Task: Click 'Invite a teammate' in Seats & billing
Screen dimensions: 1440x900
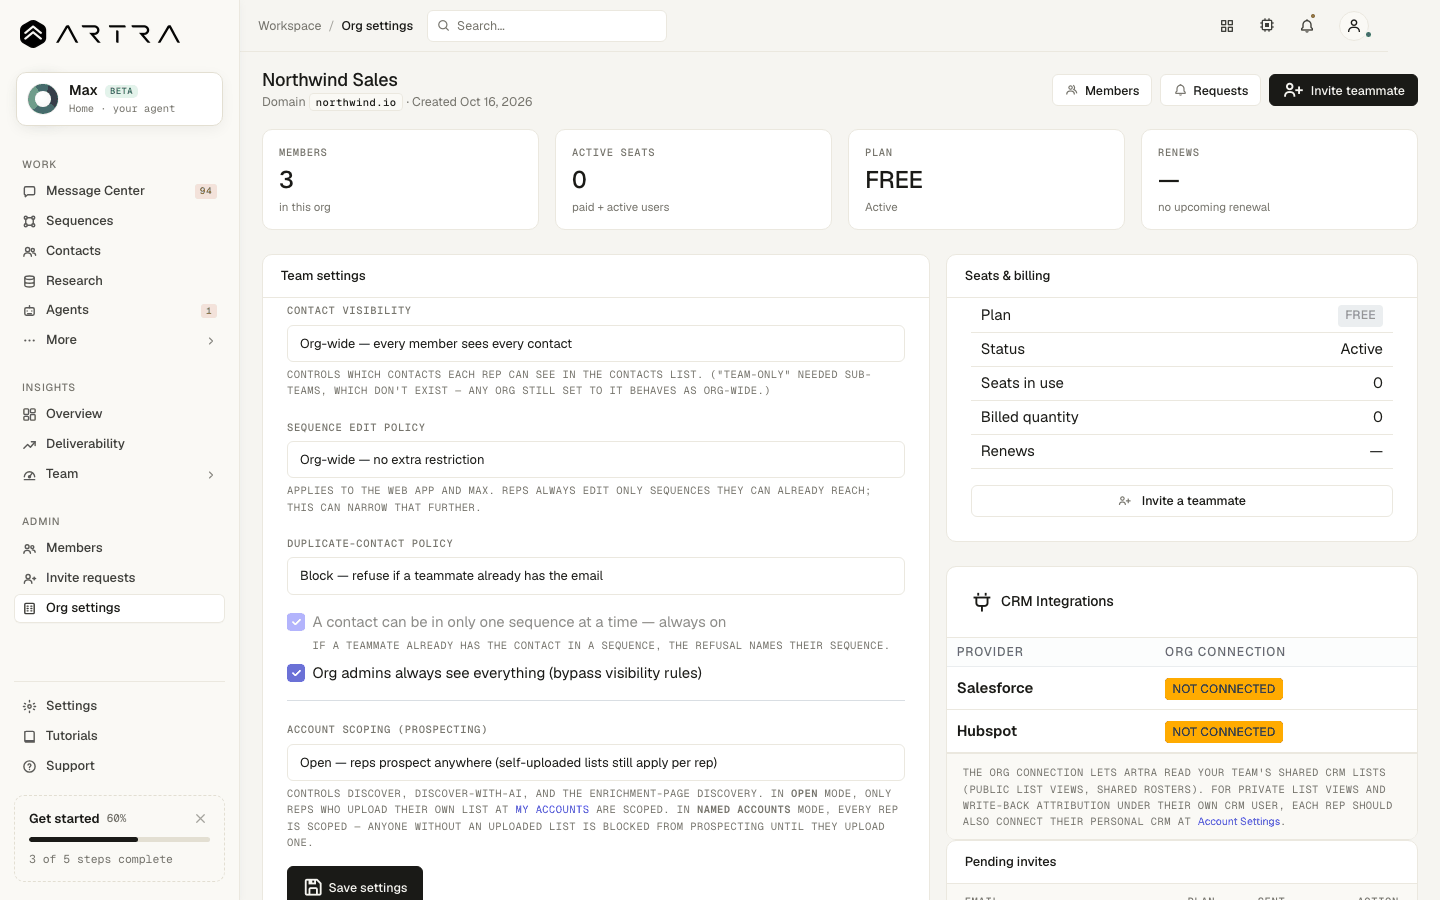Action: [x=1182, y=501]
